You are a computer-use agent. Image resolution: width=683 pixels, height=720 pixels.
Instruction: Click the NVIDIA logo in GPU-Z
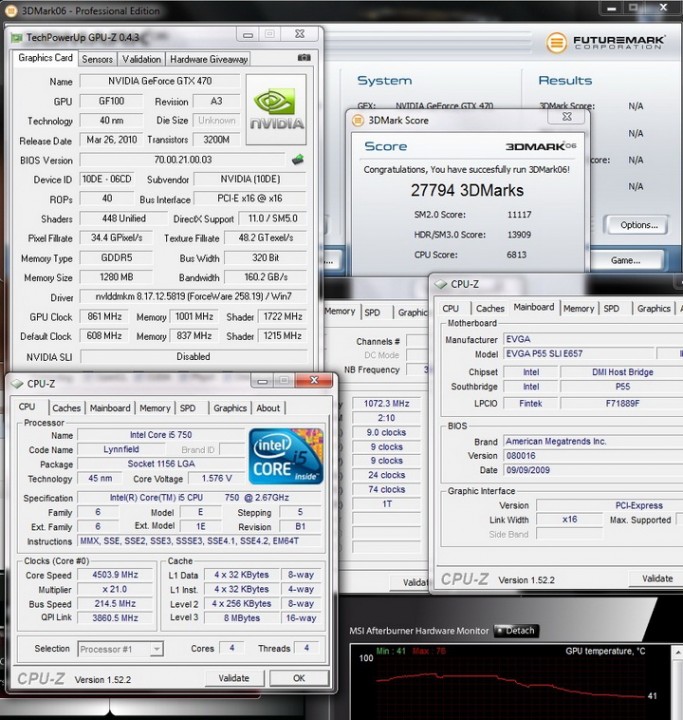(x=276, y=110)
